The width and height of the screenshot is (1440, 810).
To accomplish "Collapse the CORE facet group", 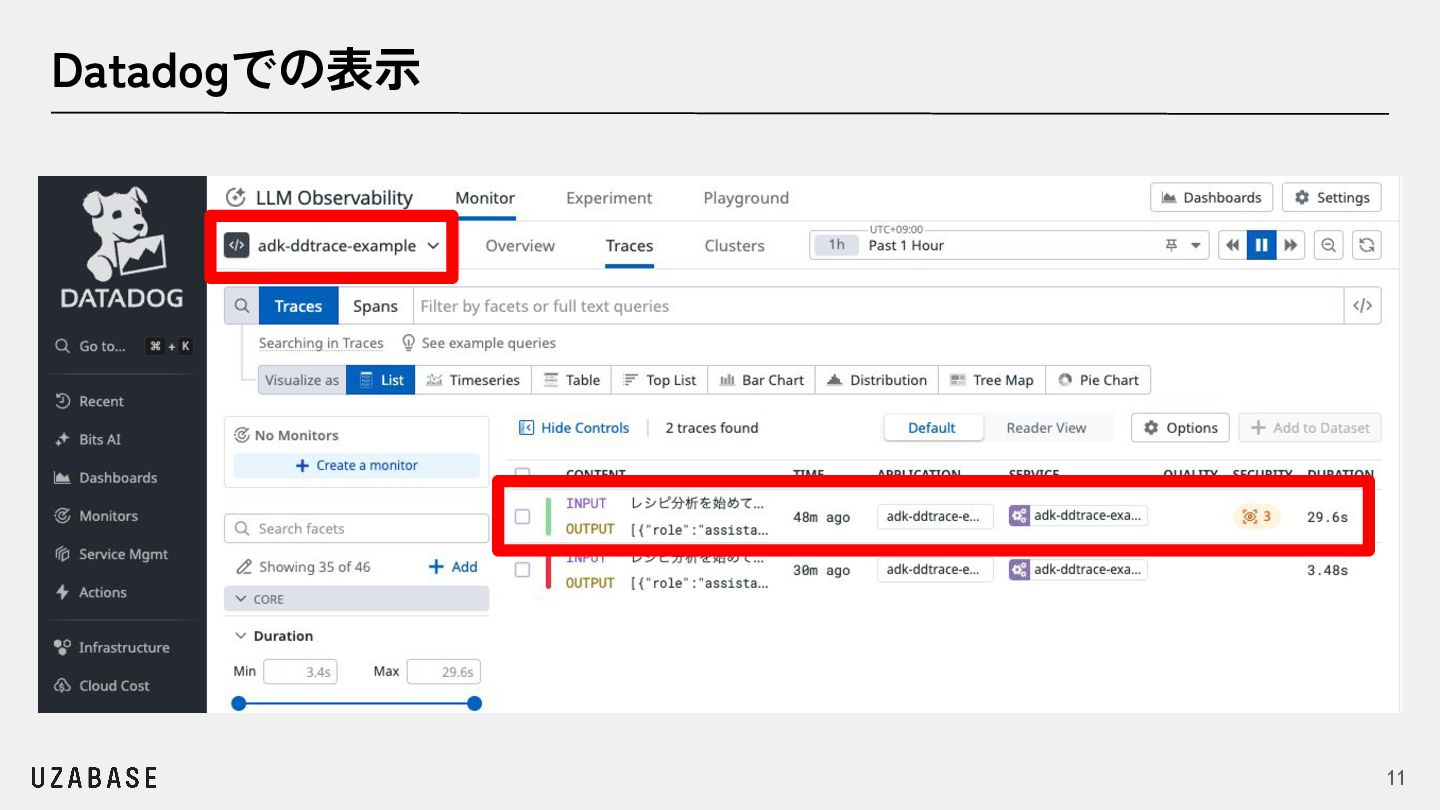I will coord(357,599).
